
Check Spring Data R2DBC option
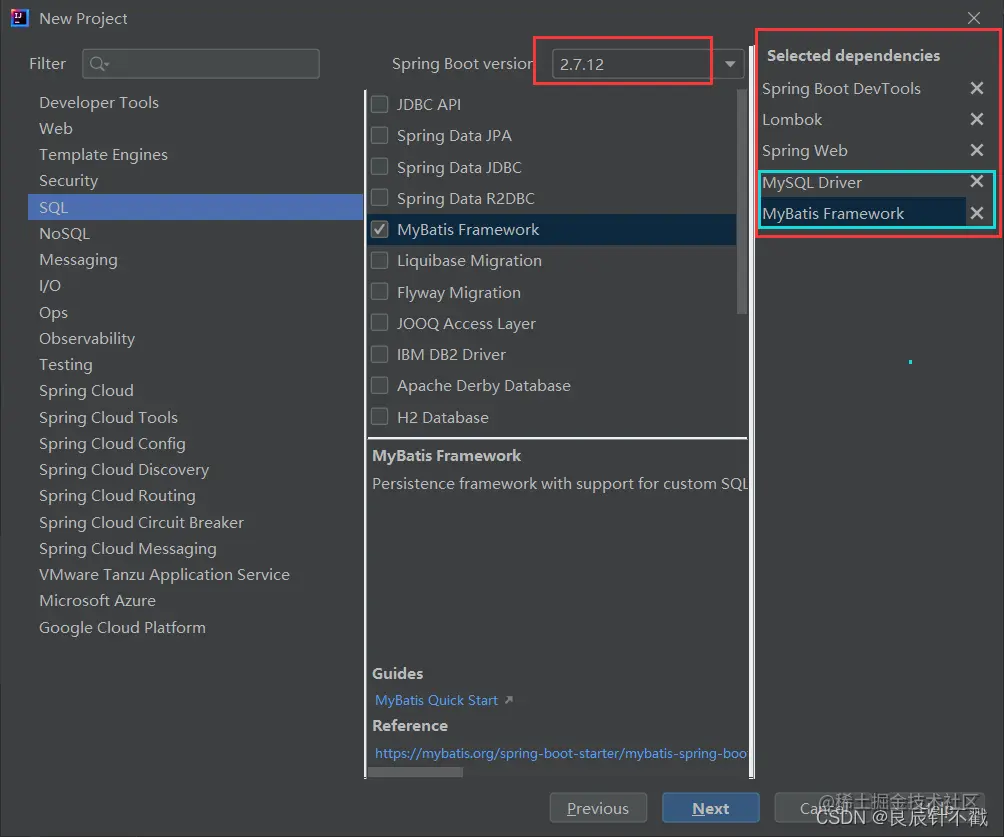[x=380, y=198]
